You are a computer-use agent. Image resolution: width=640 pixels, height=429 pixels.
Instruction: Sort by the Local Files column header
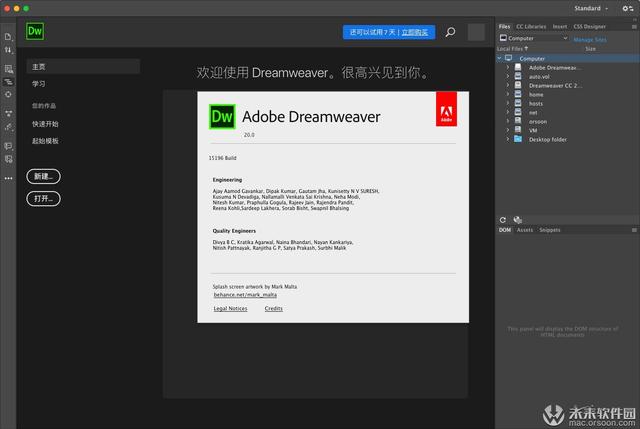coord(512,49)
